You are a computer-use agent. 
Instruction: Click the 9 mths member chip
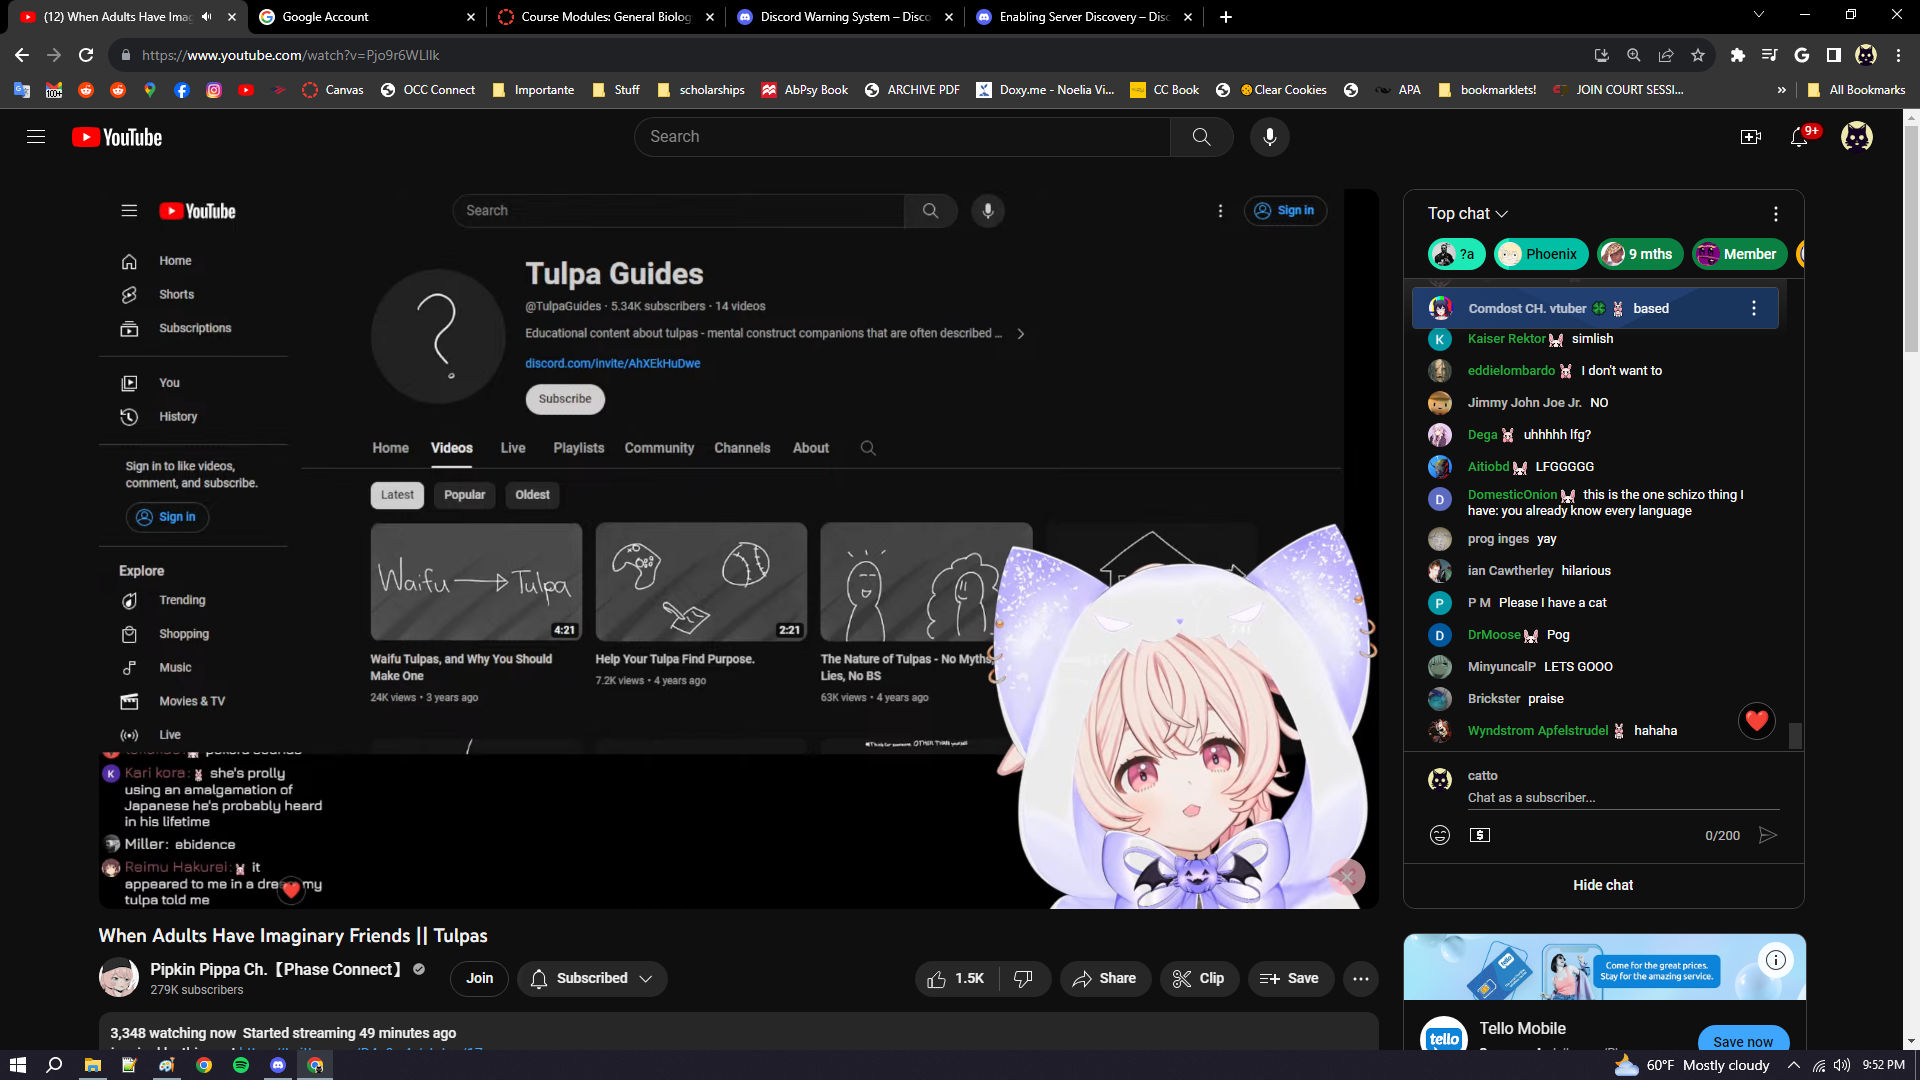1640,254
